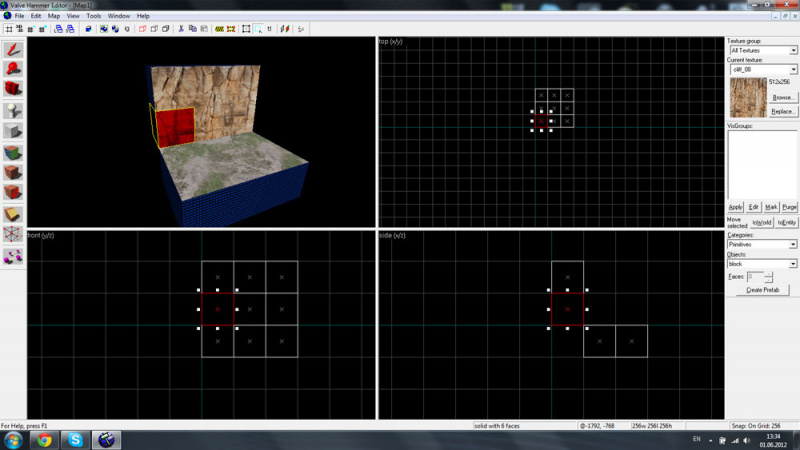Open the File menu
Viewport: 800px width, 450px height.
(x=19, y=16)
